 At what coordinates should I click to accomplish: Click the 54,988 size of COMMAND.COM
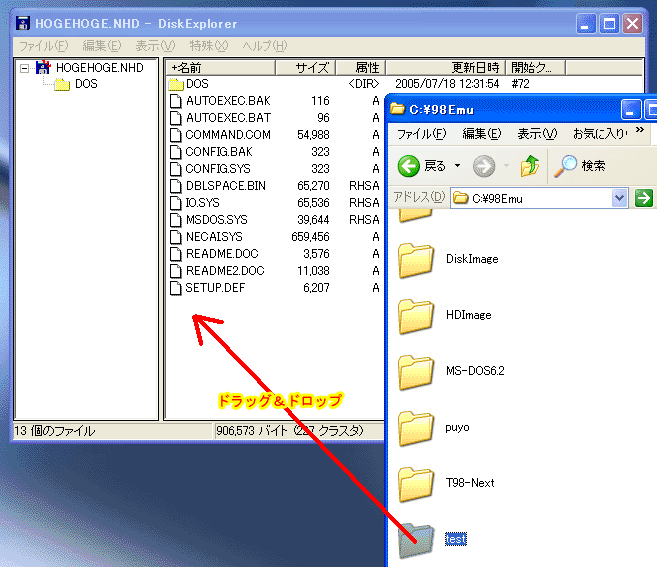coord(313,135)
